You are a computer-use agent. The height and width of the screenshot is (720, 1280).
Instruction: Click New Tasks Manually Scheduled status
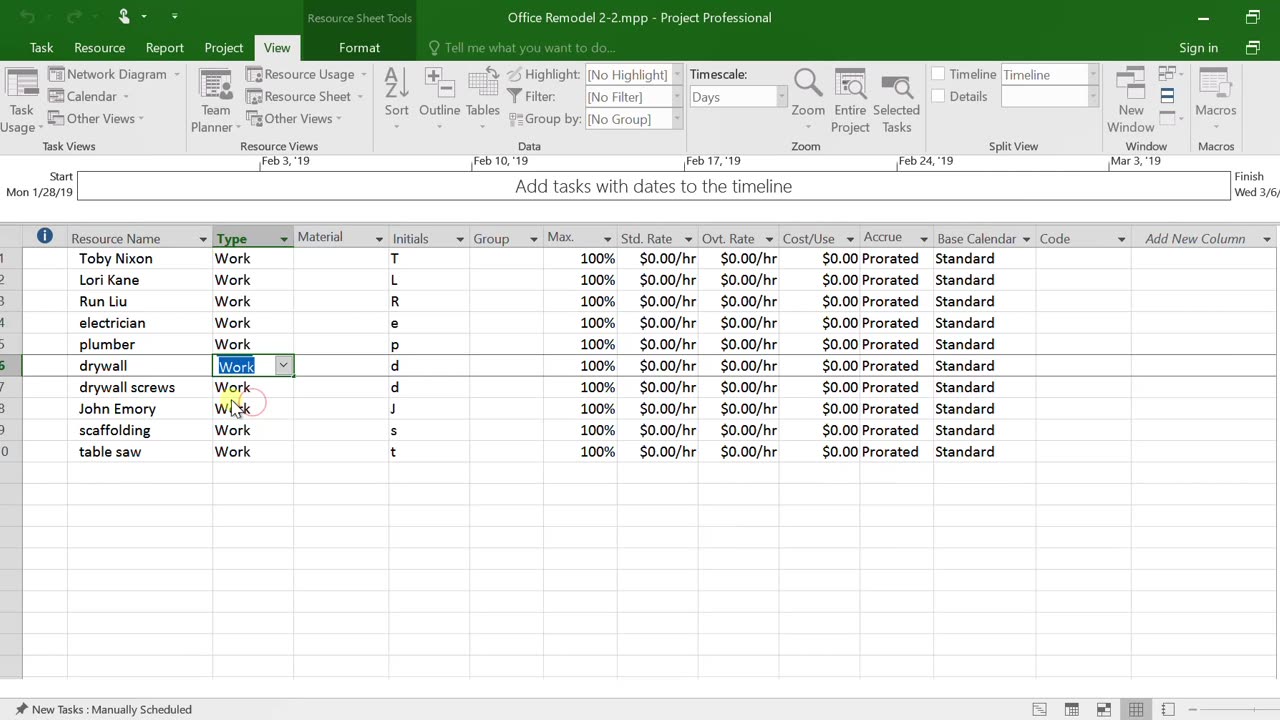(102, 709)
